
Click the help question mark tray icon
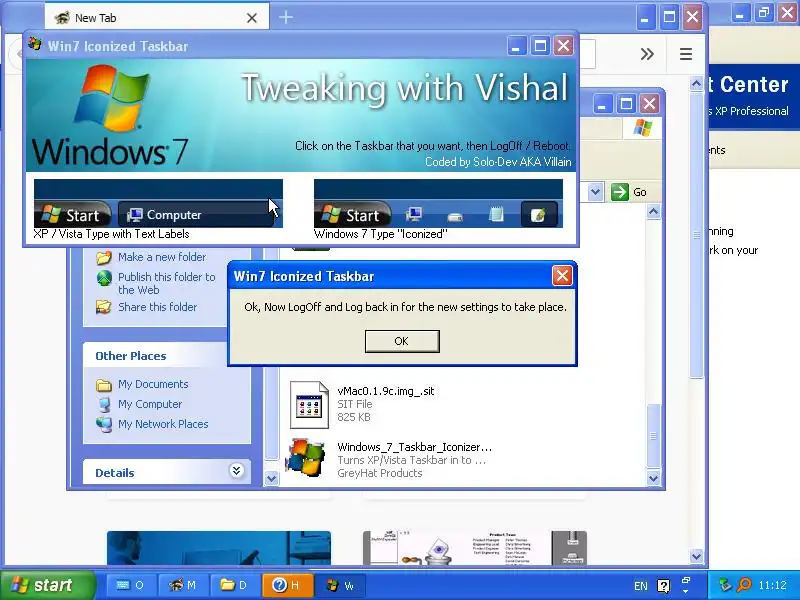[x=663, y=586]
